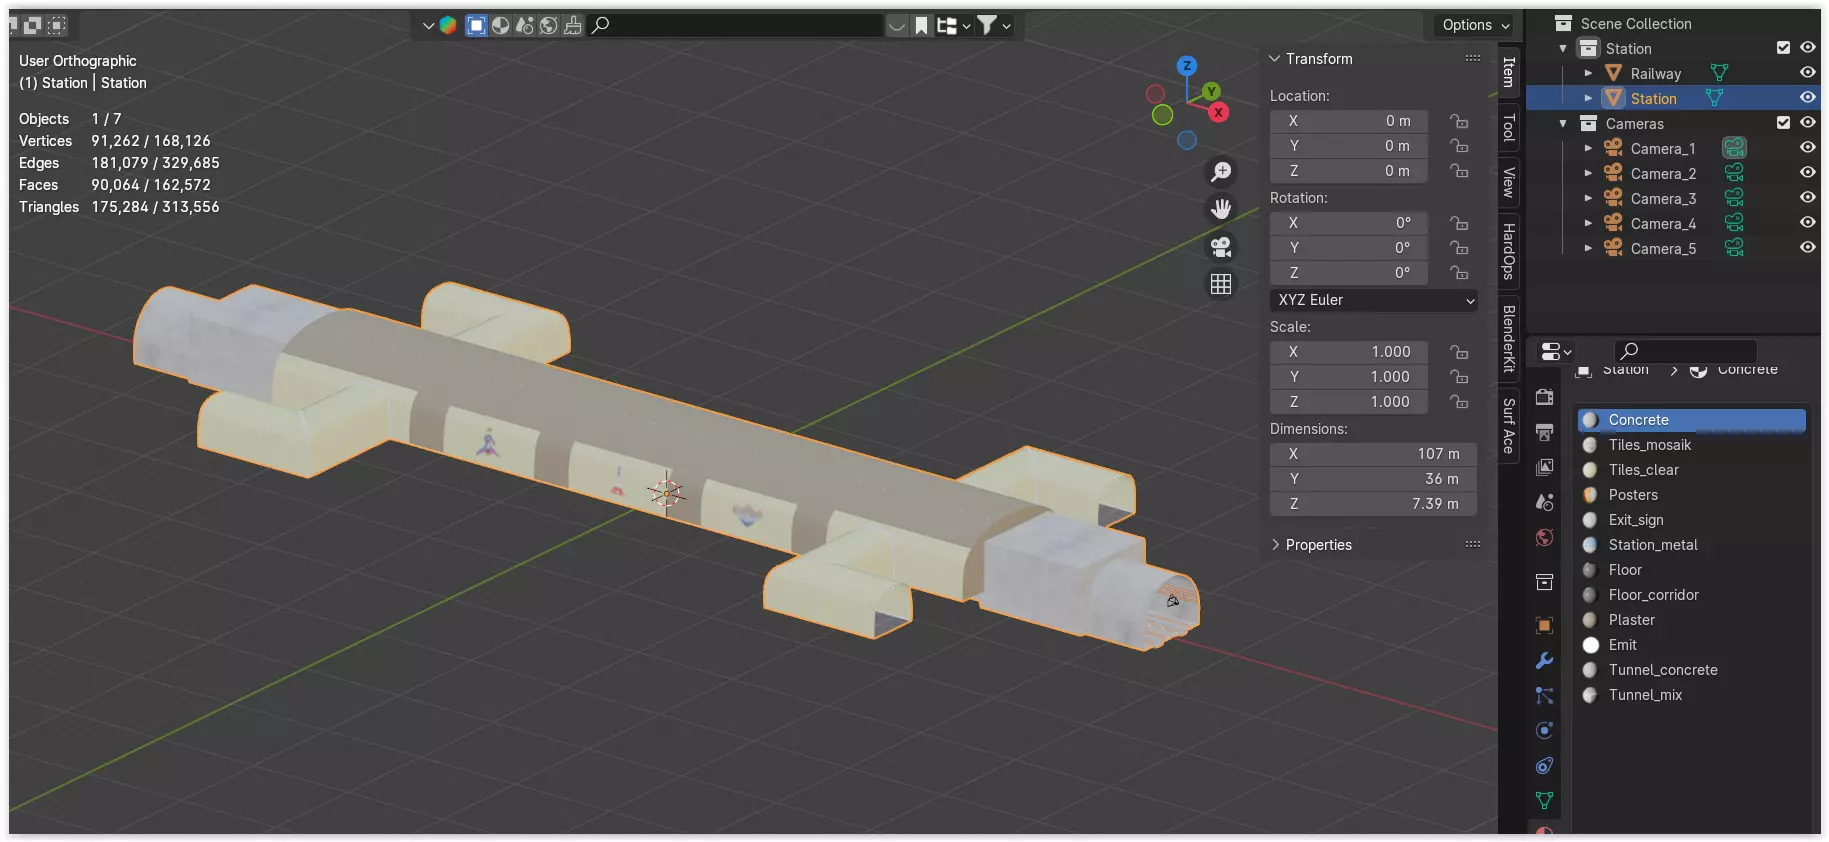This screenshot has height=842, width=1829.
Task: Switch to the HardOps sidebar tab
Action: click(x=1509, y=251)
